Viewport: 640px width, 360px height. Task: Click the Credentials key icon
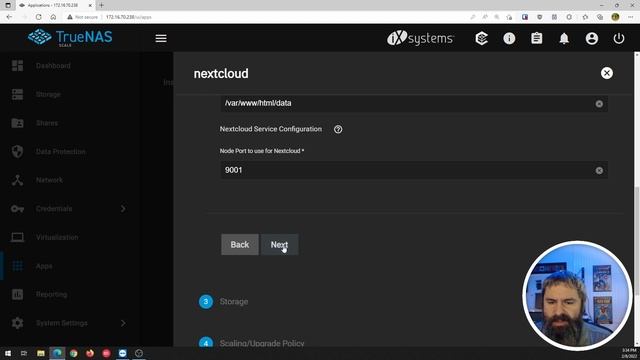point(17,209)
